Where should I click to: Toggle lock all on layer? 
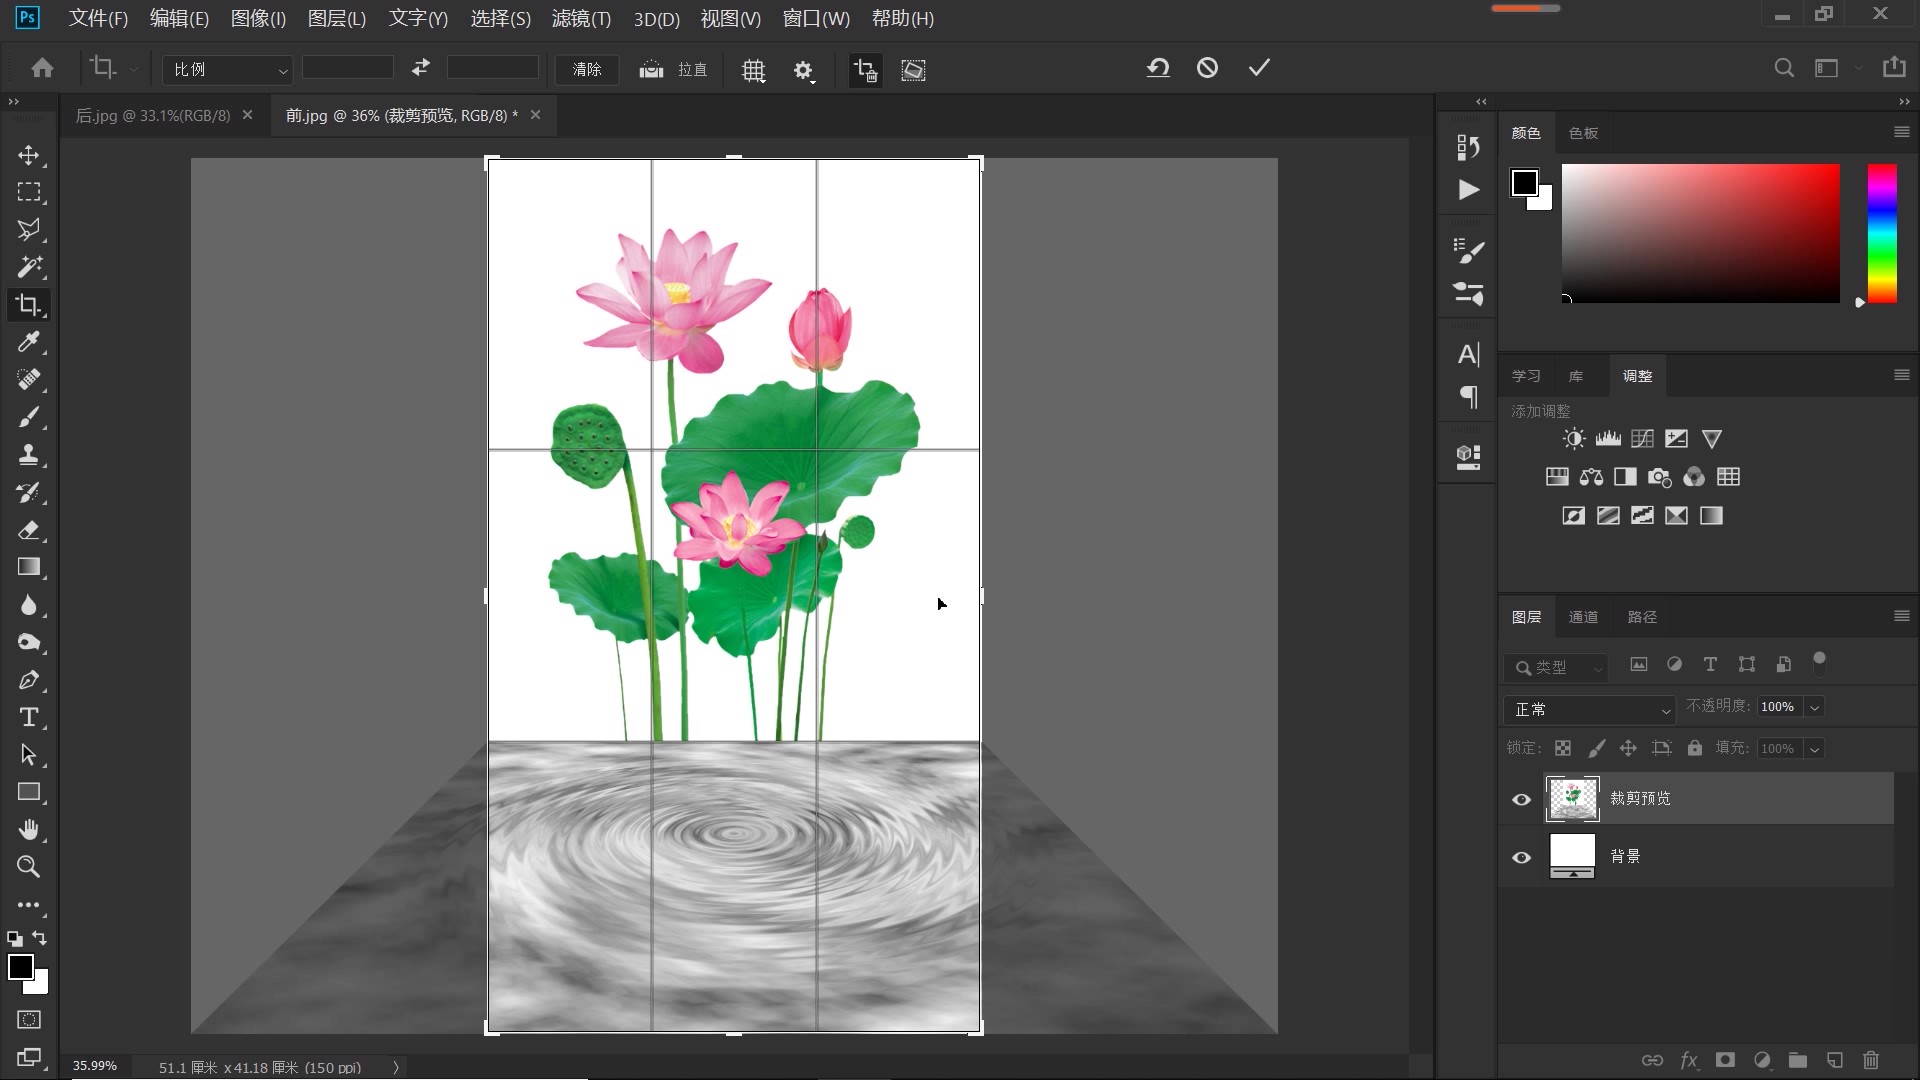tap(1694, 748)
